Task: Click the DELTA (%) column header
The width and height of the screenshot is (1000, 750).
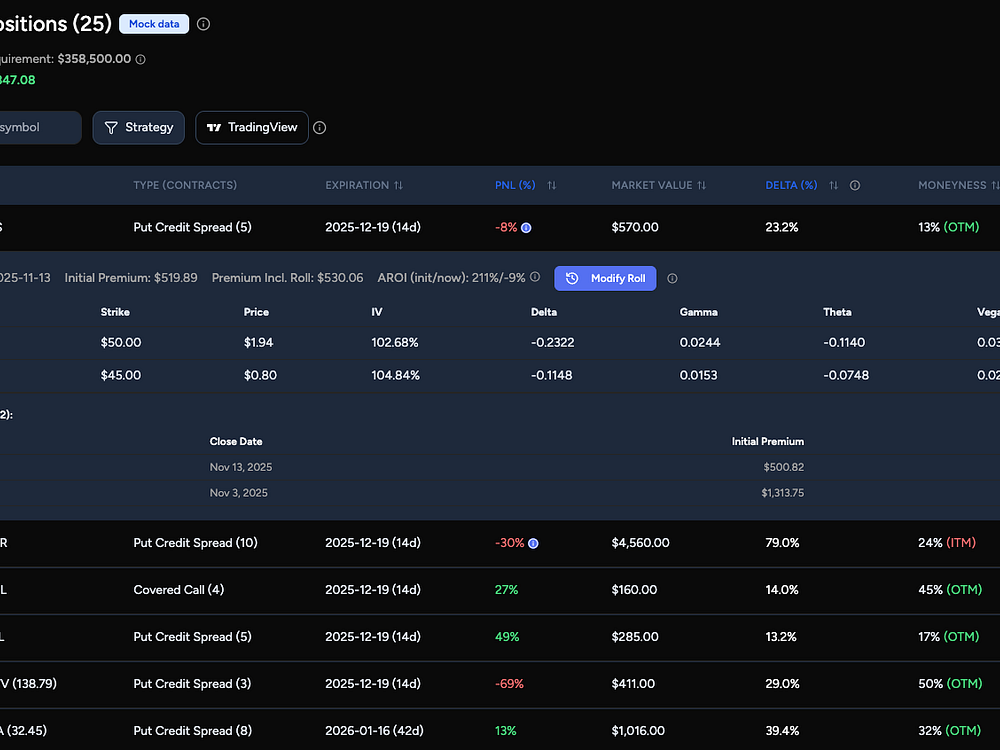Action: click(791, 185)
